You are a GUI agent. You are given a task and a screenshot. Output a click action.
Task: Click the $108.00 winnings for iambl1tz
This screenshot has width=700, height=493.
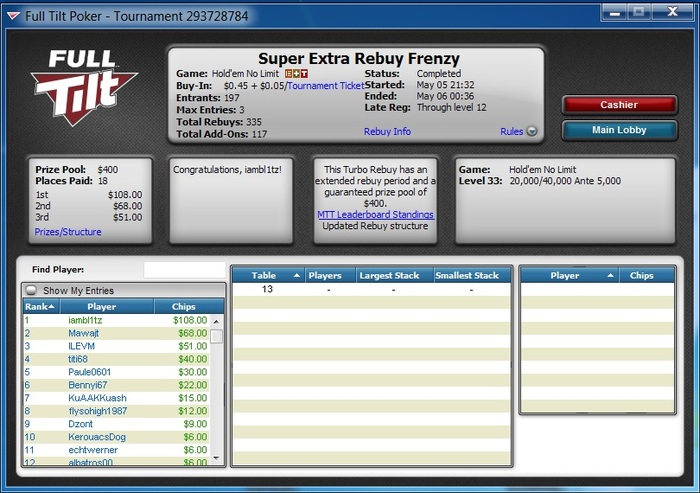click(190, 320)
